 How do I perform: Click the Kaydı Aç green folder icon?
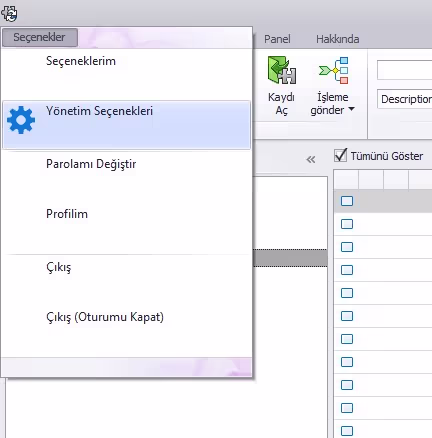click(282, 70)
